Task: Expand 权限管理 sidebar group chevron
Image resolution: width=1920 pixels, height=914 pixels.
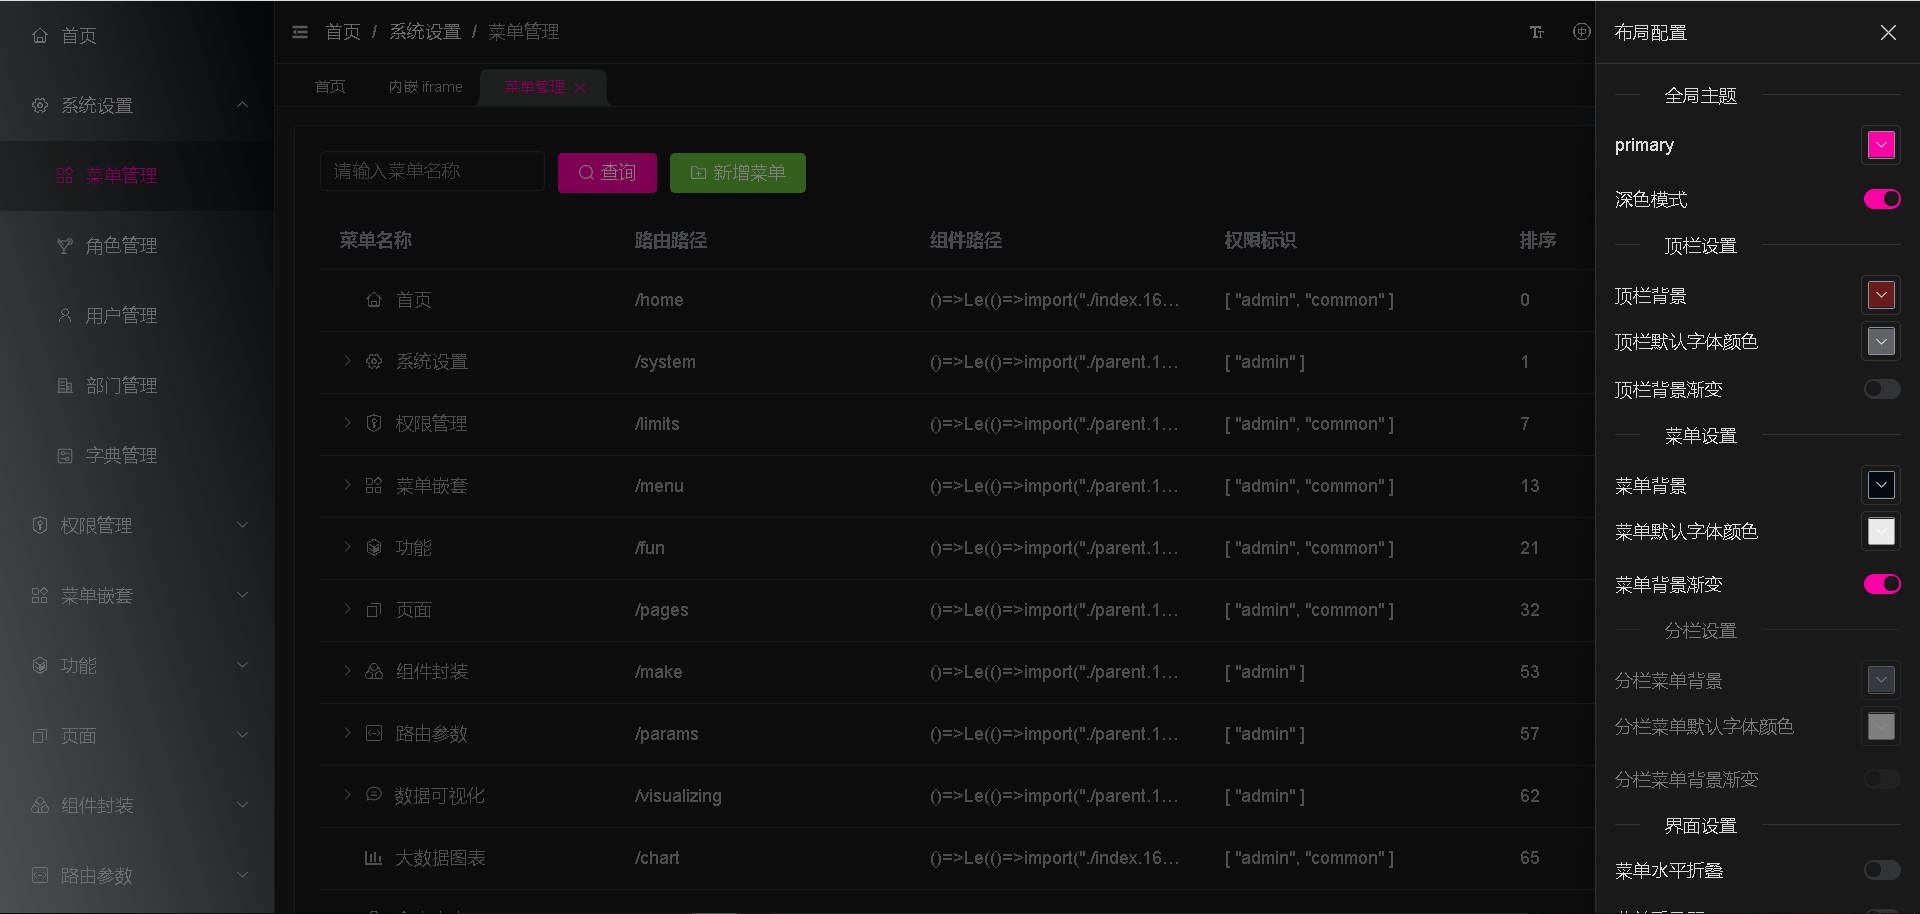Action: click(x=242, y=525)
